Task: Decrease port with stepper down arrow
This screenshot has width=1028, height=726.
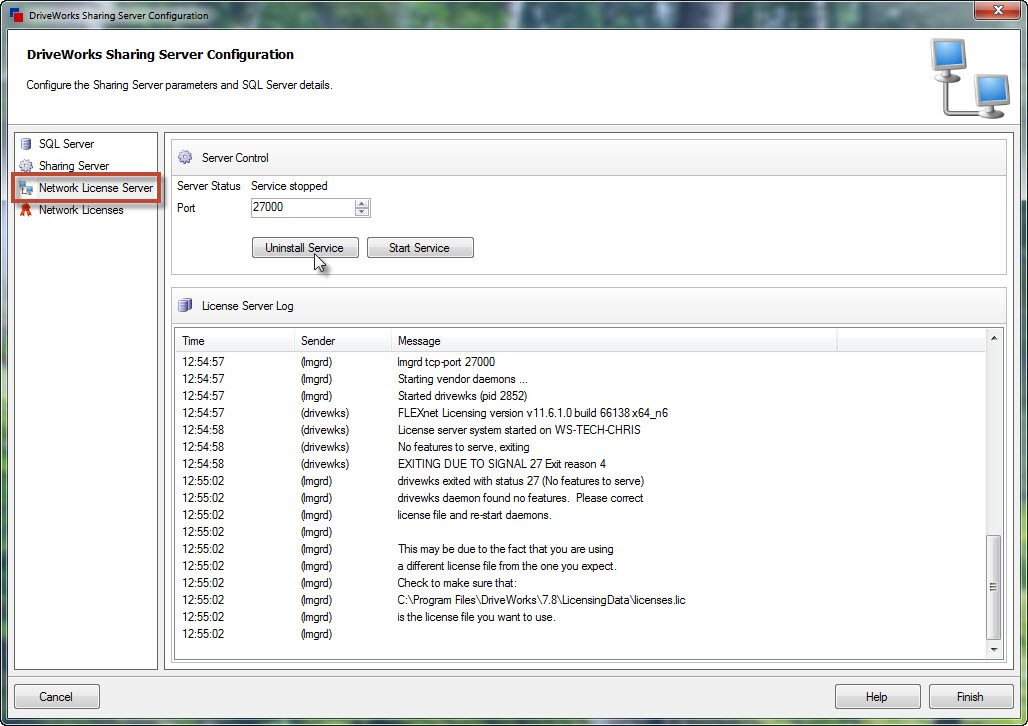Action: click(x=362, y=212)
